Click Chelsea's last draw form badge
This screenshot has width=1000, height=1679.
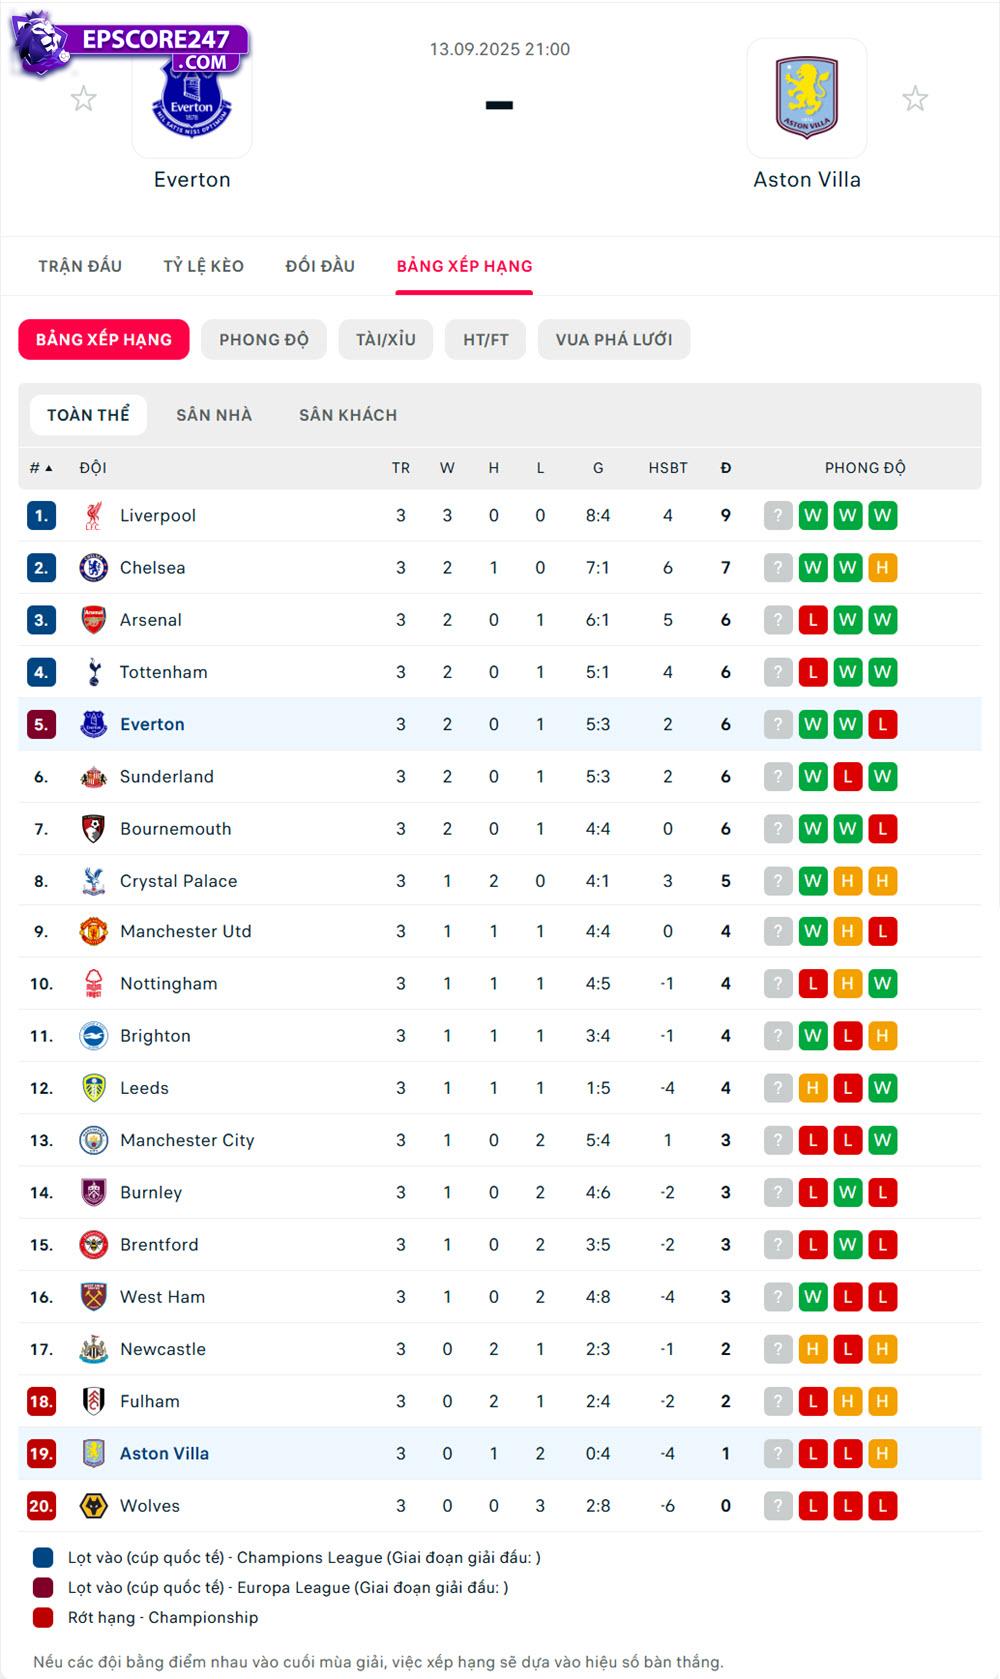coord(882,568)
